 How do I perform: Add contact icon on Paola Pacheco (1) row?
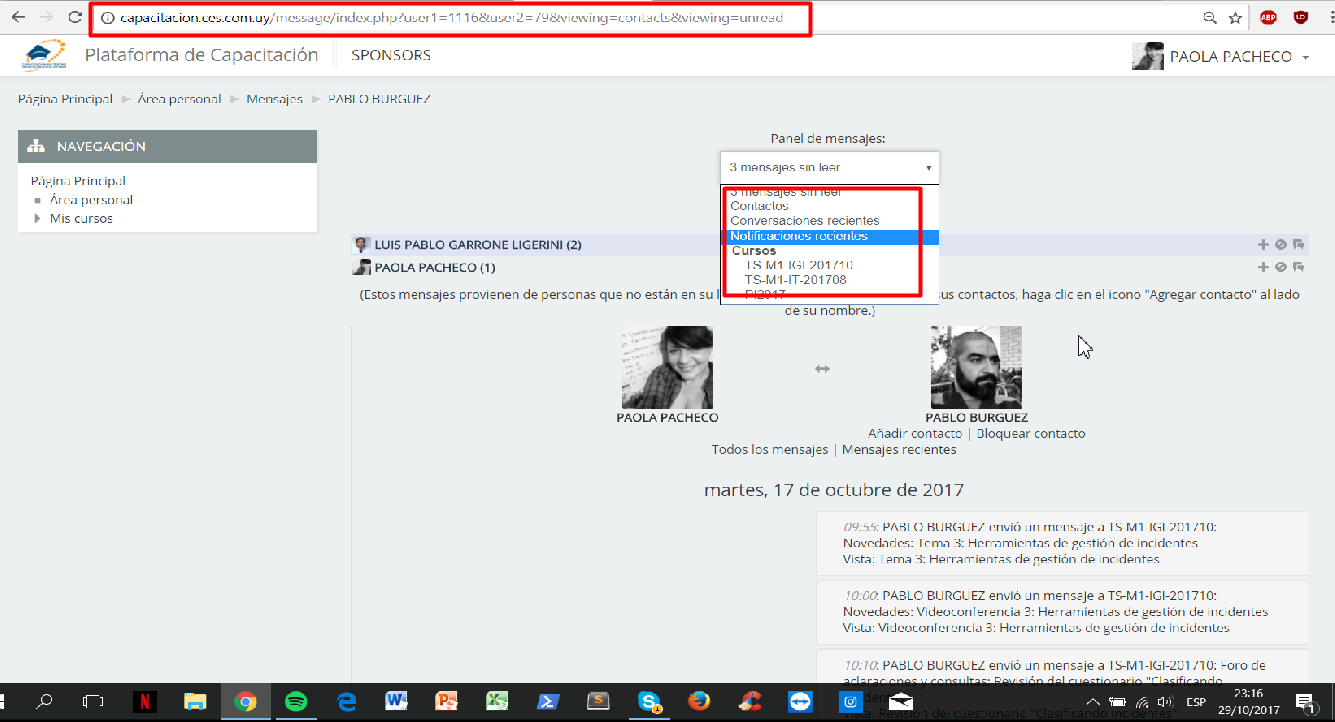coord(1263,267)
